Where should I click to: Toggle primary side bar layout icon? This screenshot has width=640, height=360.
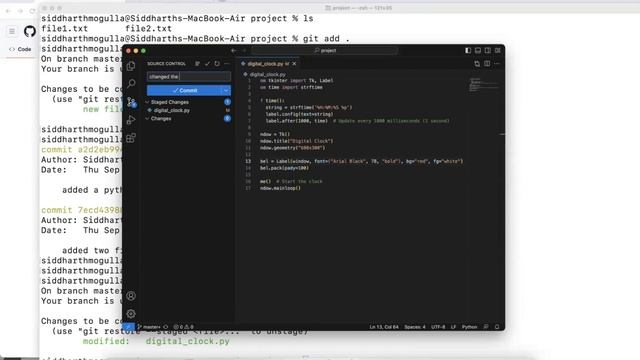pyautogui.click(x=468, y=51)
